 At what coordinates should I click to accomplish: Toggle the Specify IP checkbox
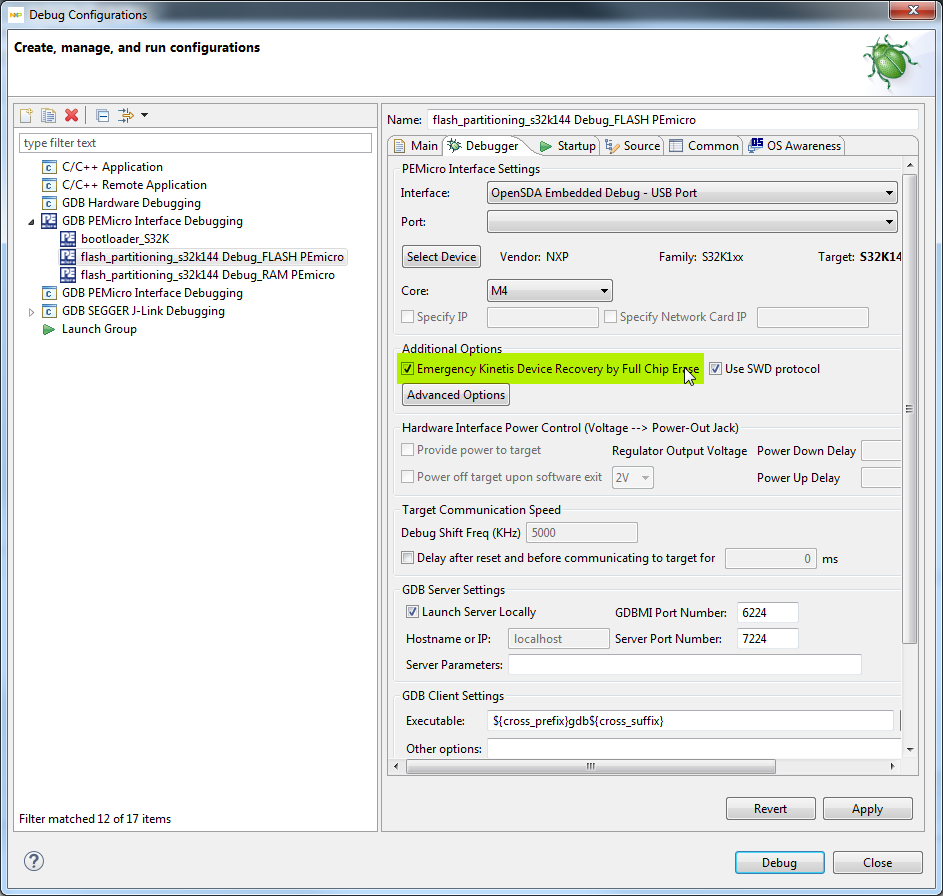pos(408,316)
